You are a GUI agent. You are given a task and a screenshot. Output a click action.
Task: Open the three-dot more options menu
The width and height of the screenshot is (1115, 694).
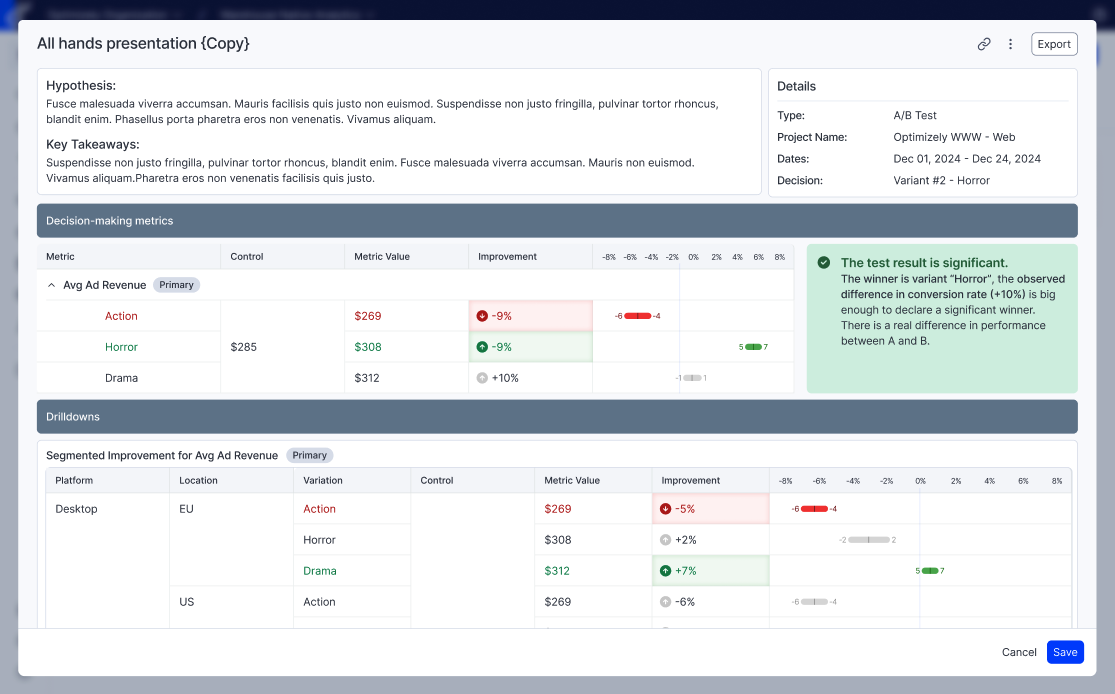click(x=1010, y=44)
